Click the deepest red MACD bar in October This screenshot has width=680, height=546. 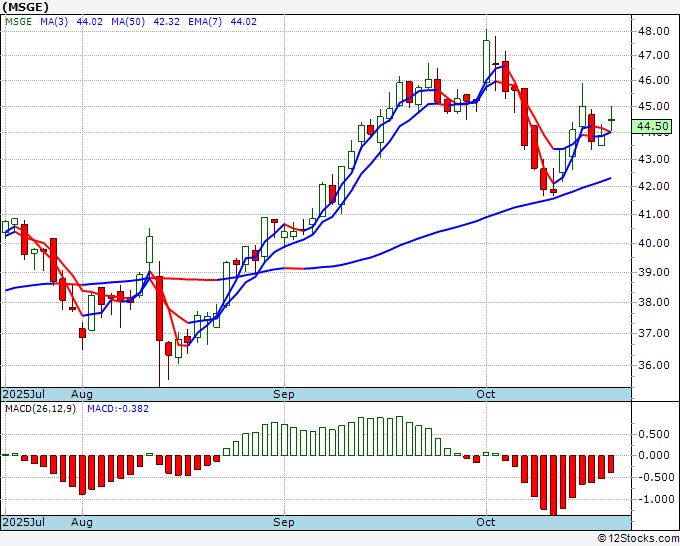coord(553,485)
